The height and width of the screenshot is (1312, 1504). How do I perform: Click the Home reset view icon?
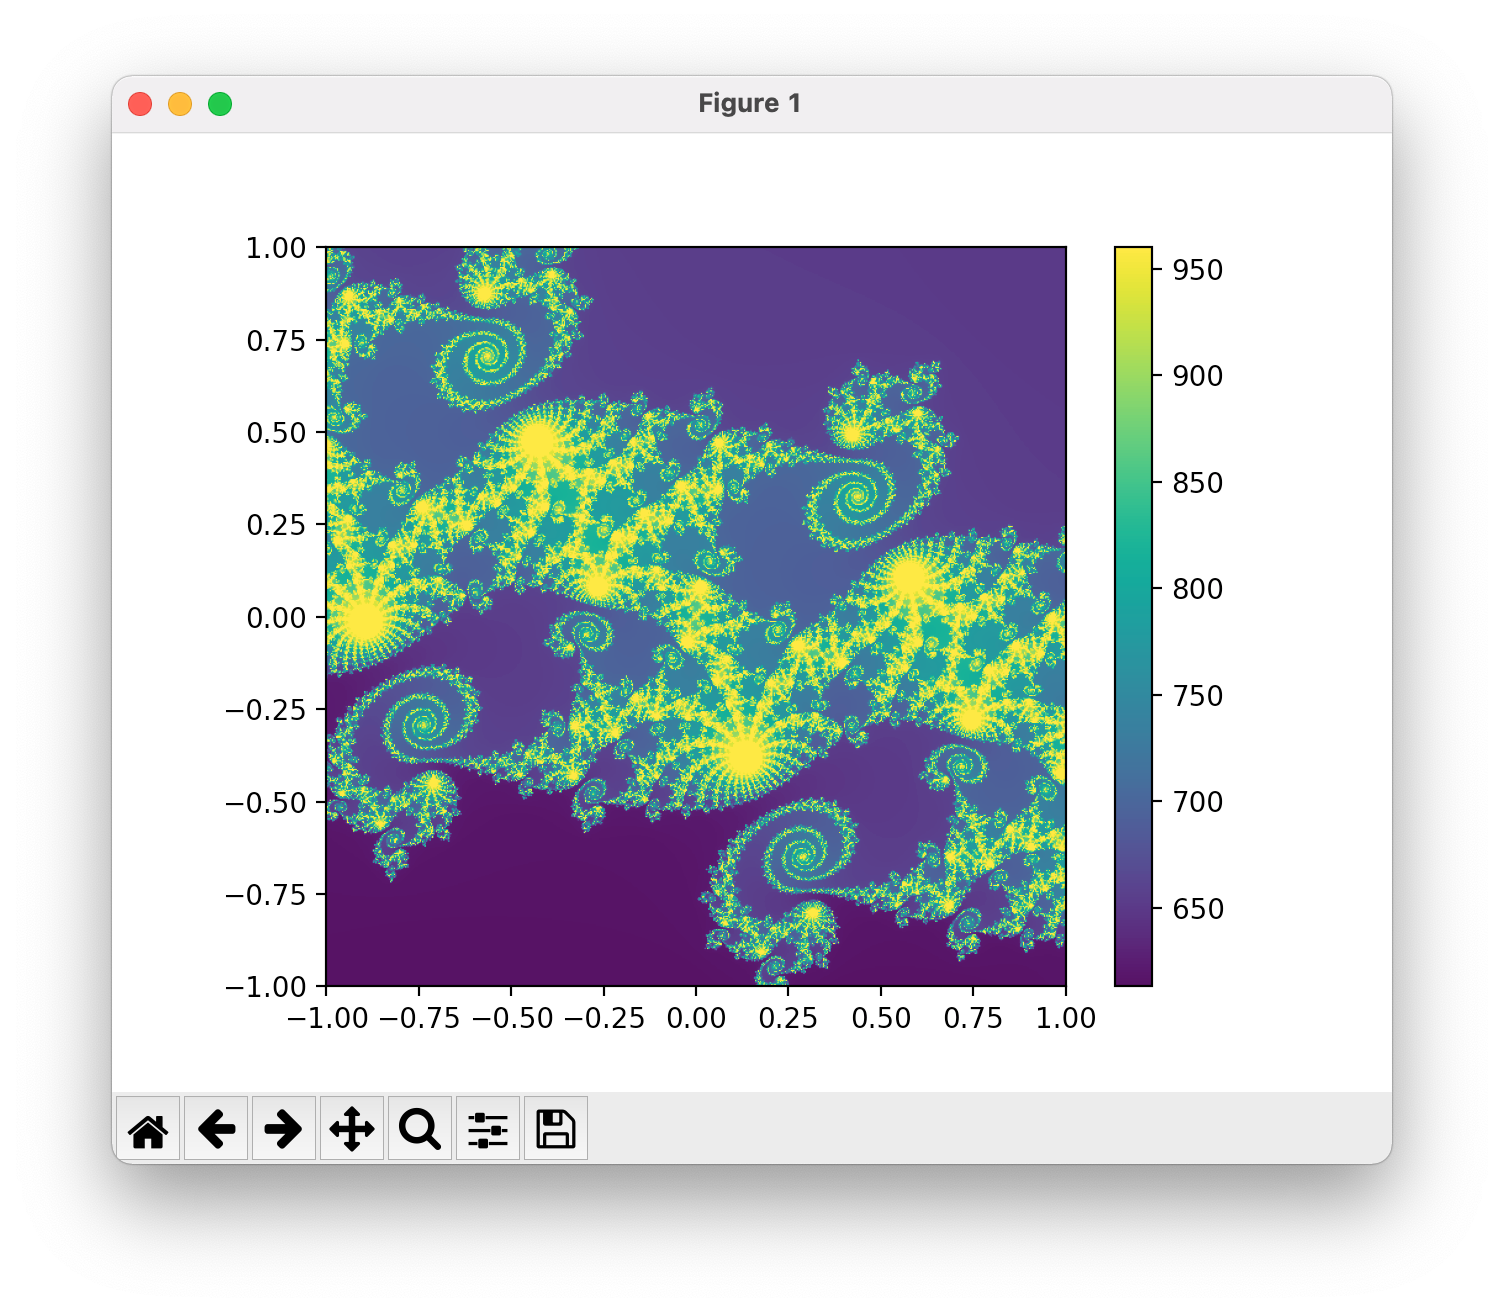tap(148, 1129)
